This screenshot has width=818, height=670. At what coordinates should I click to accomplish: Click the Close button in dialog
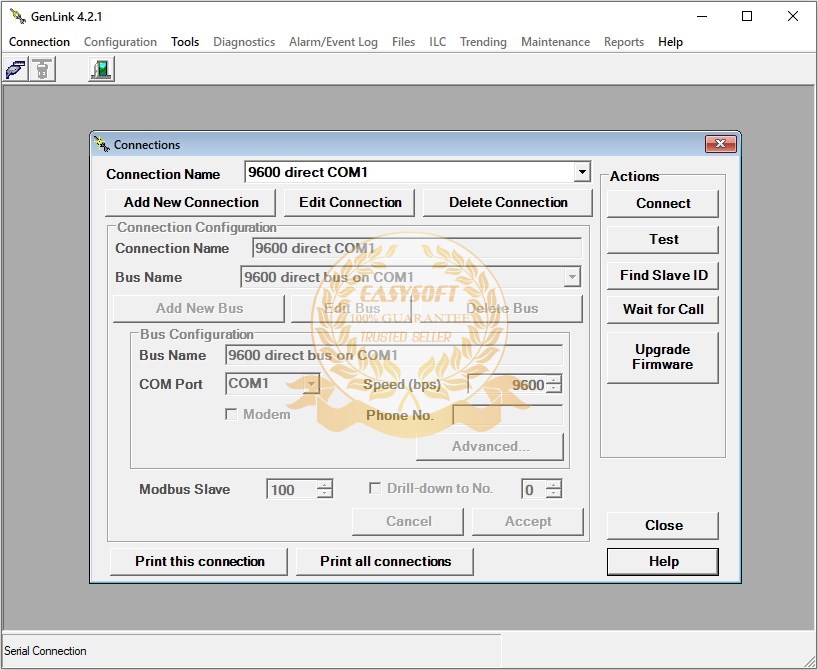click(x=663, y=525)
